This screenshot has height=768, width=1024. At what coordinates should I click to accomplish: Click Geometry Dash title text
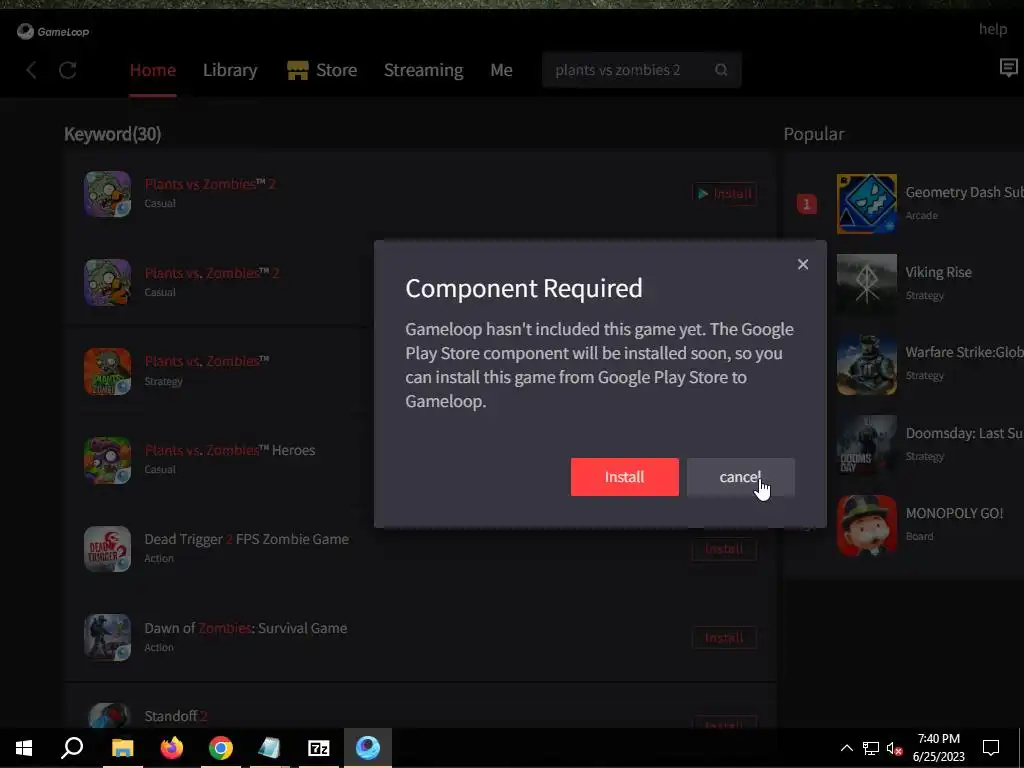coord(964,192)
